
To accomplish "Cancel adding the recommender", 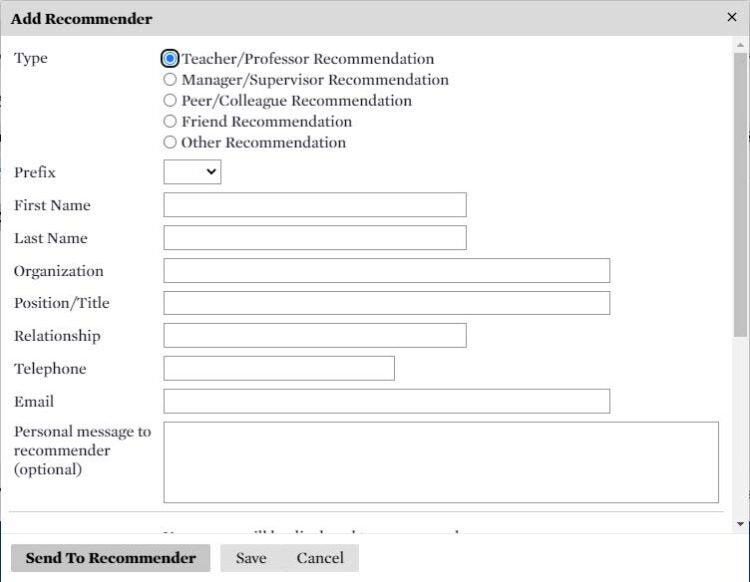I will tap(320, 558).
